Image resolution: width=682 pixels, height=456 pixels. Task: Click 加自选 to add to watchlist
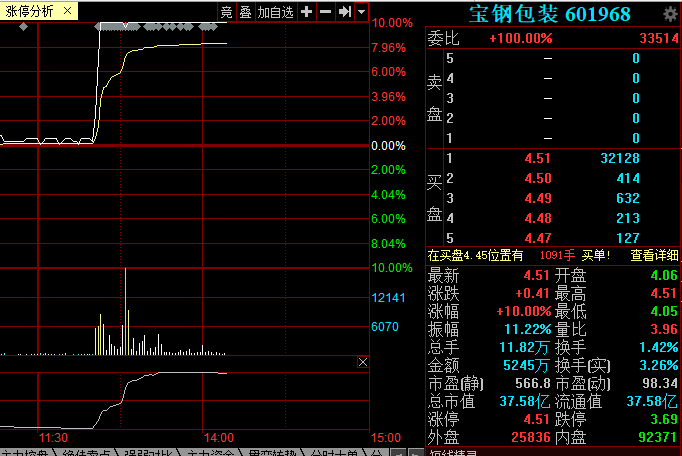(275, 12)
